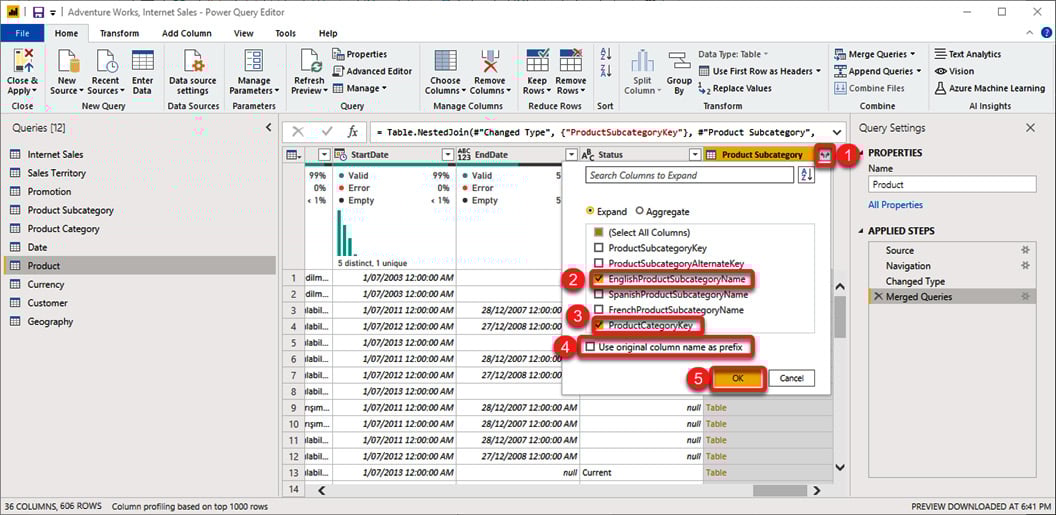
Task: Click the Close & Apply icon
Action: (22, 62)
